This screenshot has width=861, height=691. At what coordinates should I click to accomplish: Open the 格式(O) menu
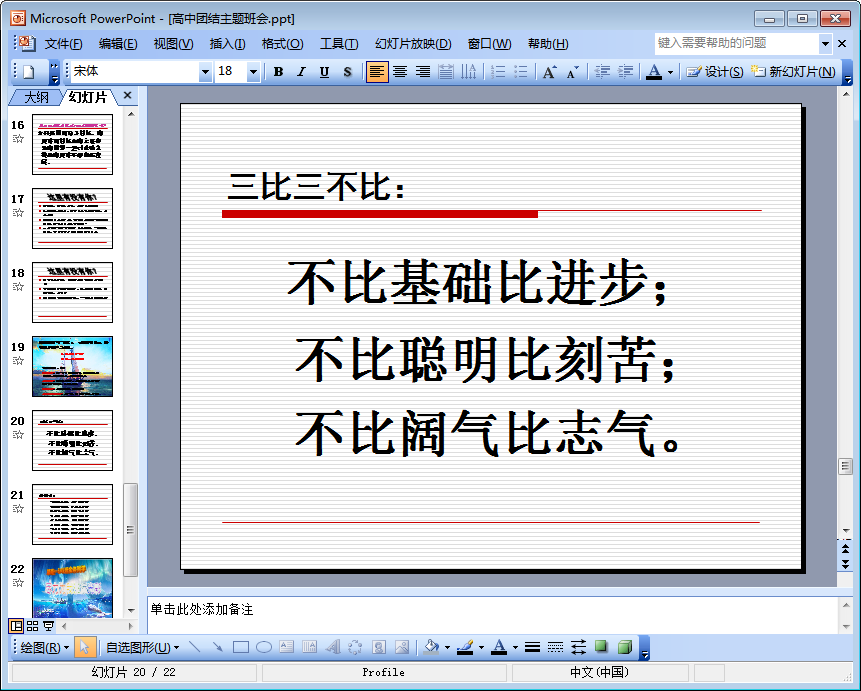pos(282,44)
